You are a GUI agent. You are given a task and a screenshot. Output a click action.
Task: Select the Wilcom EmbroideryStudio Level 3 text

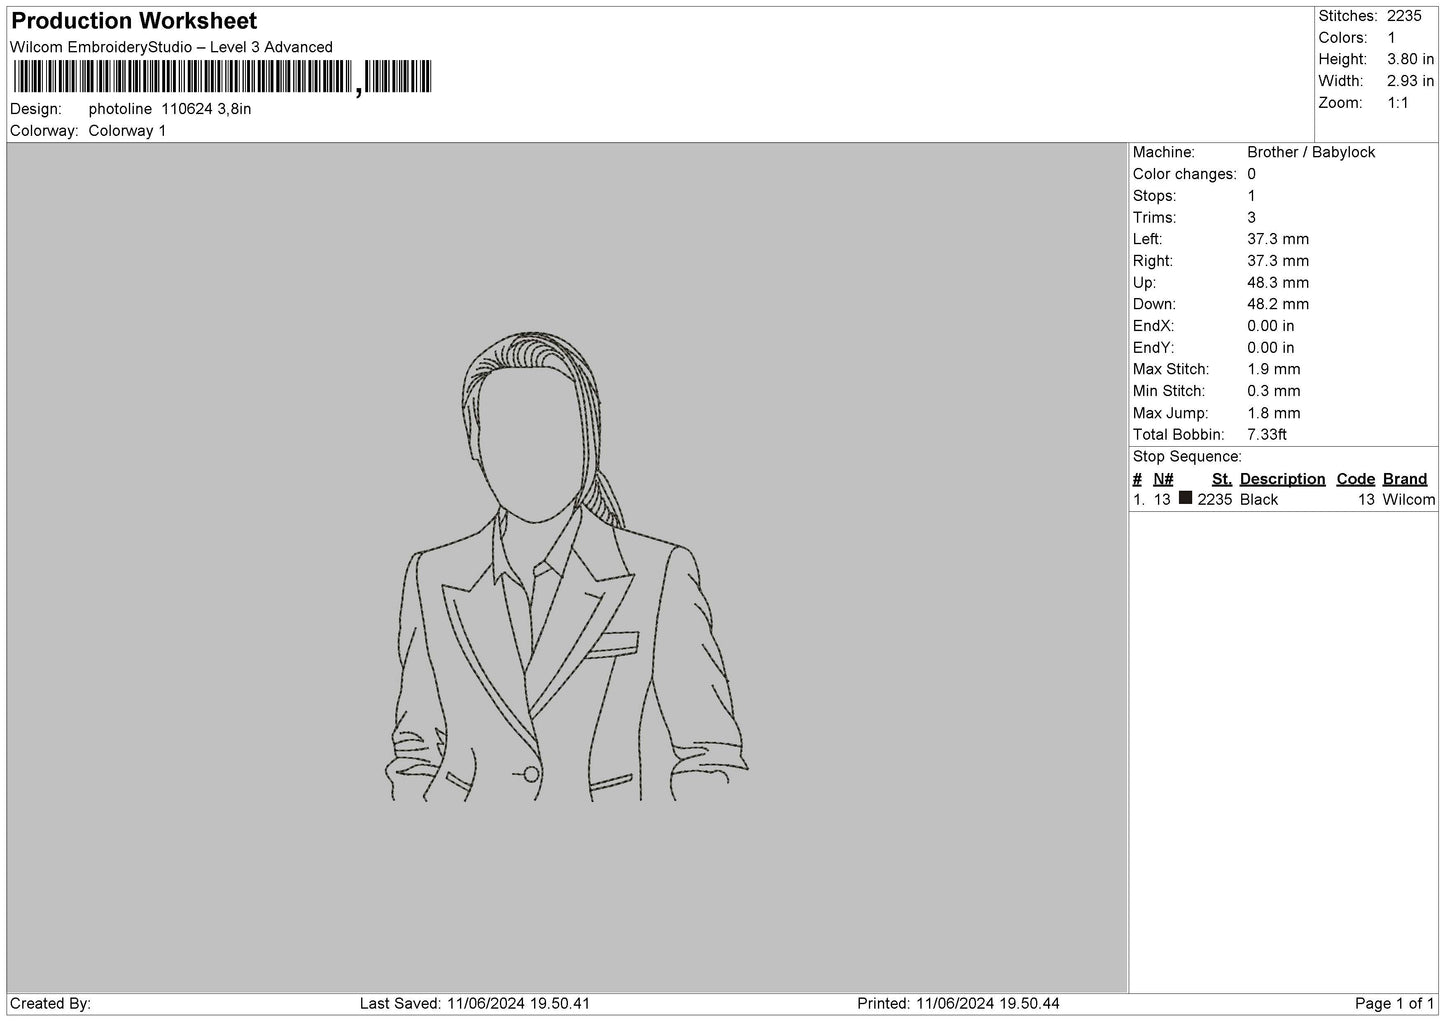(x=171, y=47)
